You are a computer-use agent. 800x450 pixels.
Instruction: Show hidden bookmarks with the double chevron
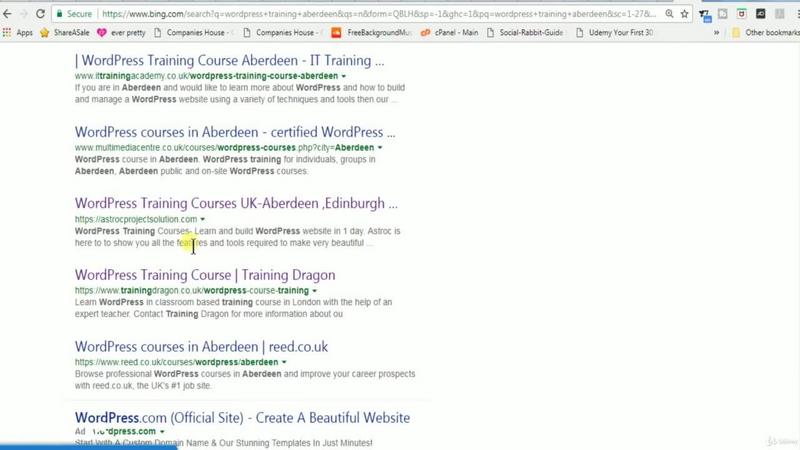click(716, 33)
